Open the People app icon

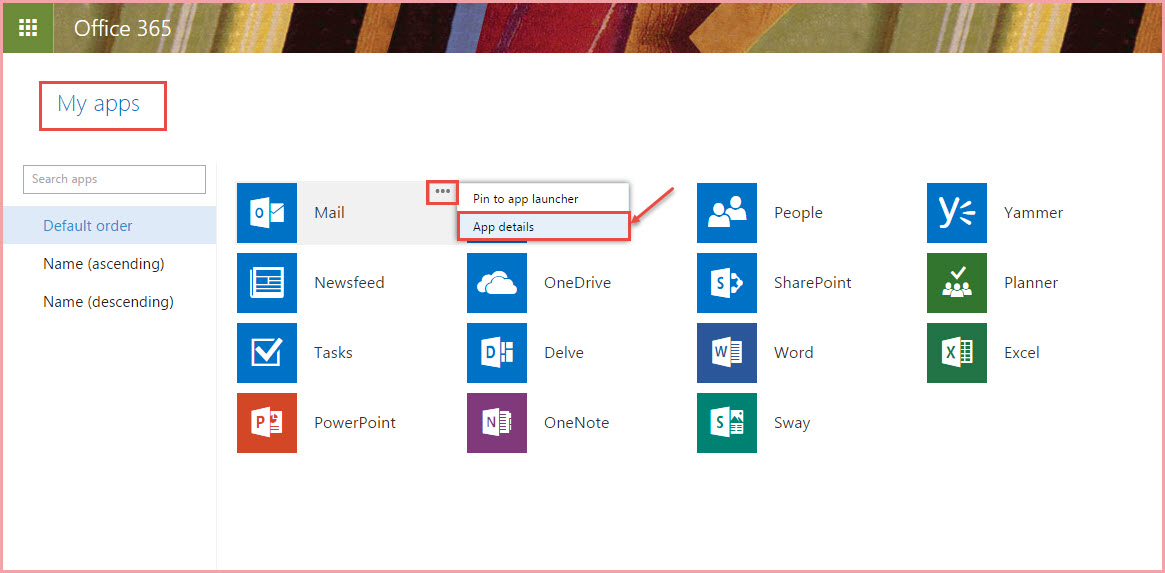pos(727,213)
